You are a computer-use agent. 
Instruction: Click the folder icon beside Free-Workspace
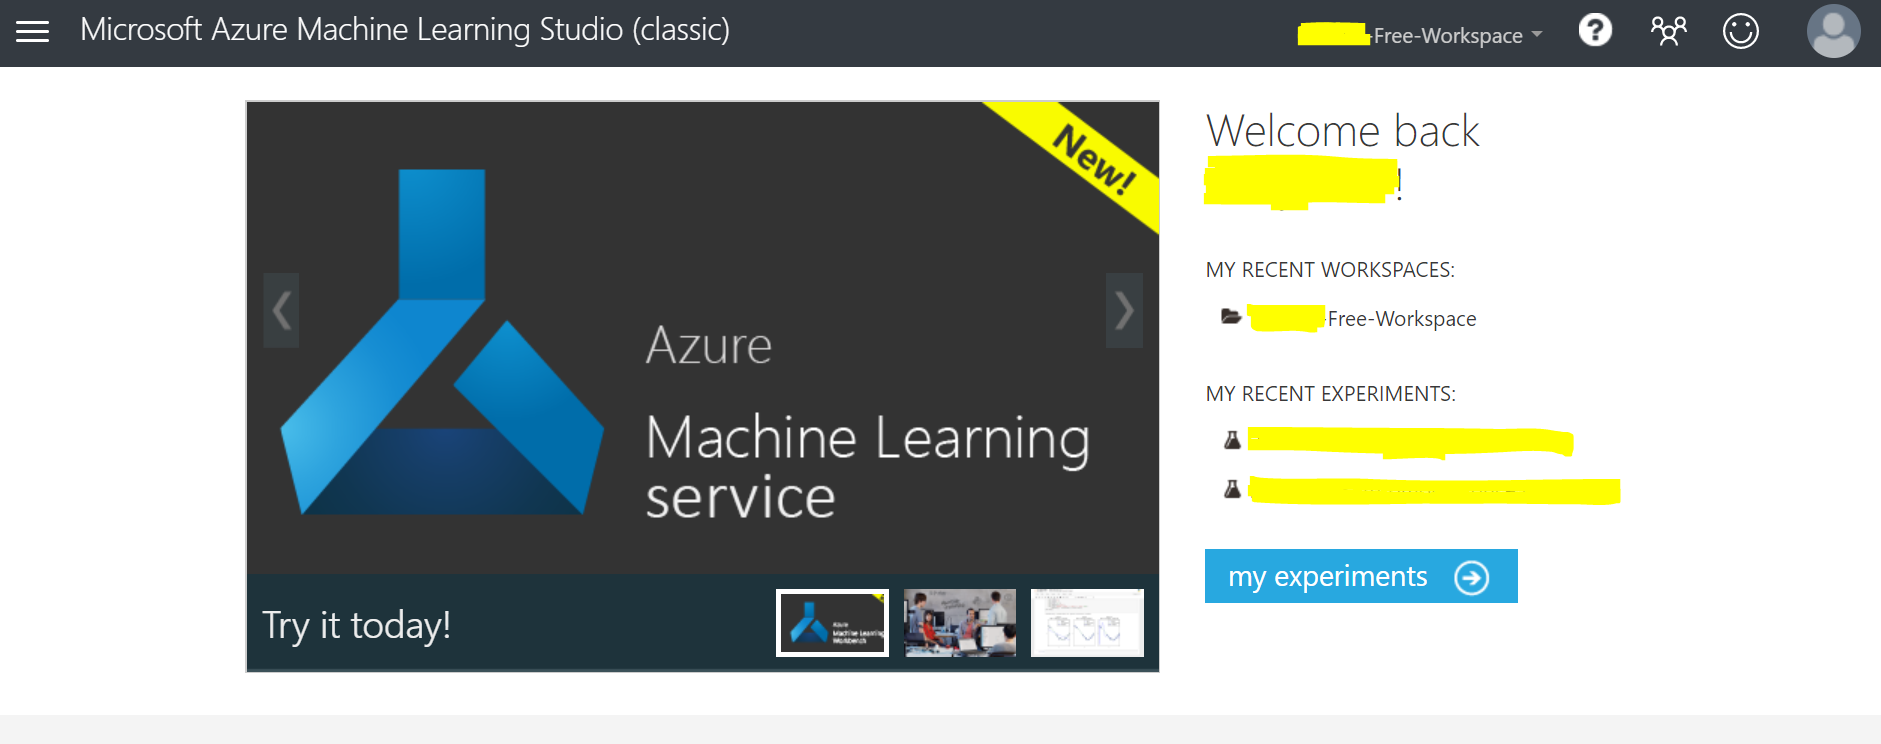point(1231,317)
